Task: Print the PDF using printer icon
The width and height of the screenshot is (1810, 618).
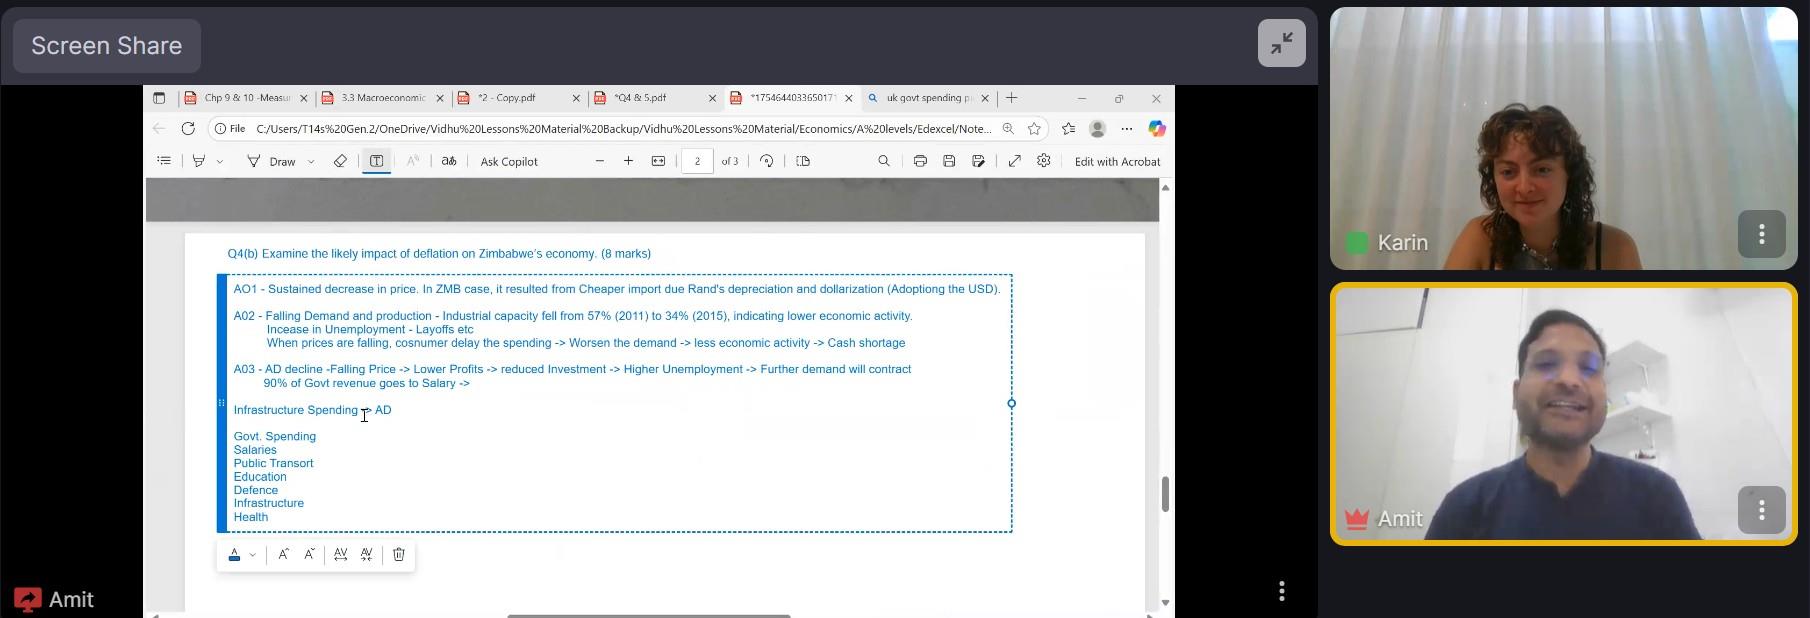Action: pyautogui.click(x=920, y=161)
